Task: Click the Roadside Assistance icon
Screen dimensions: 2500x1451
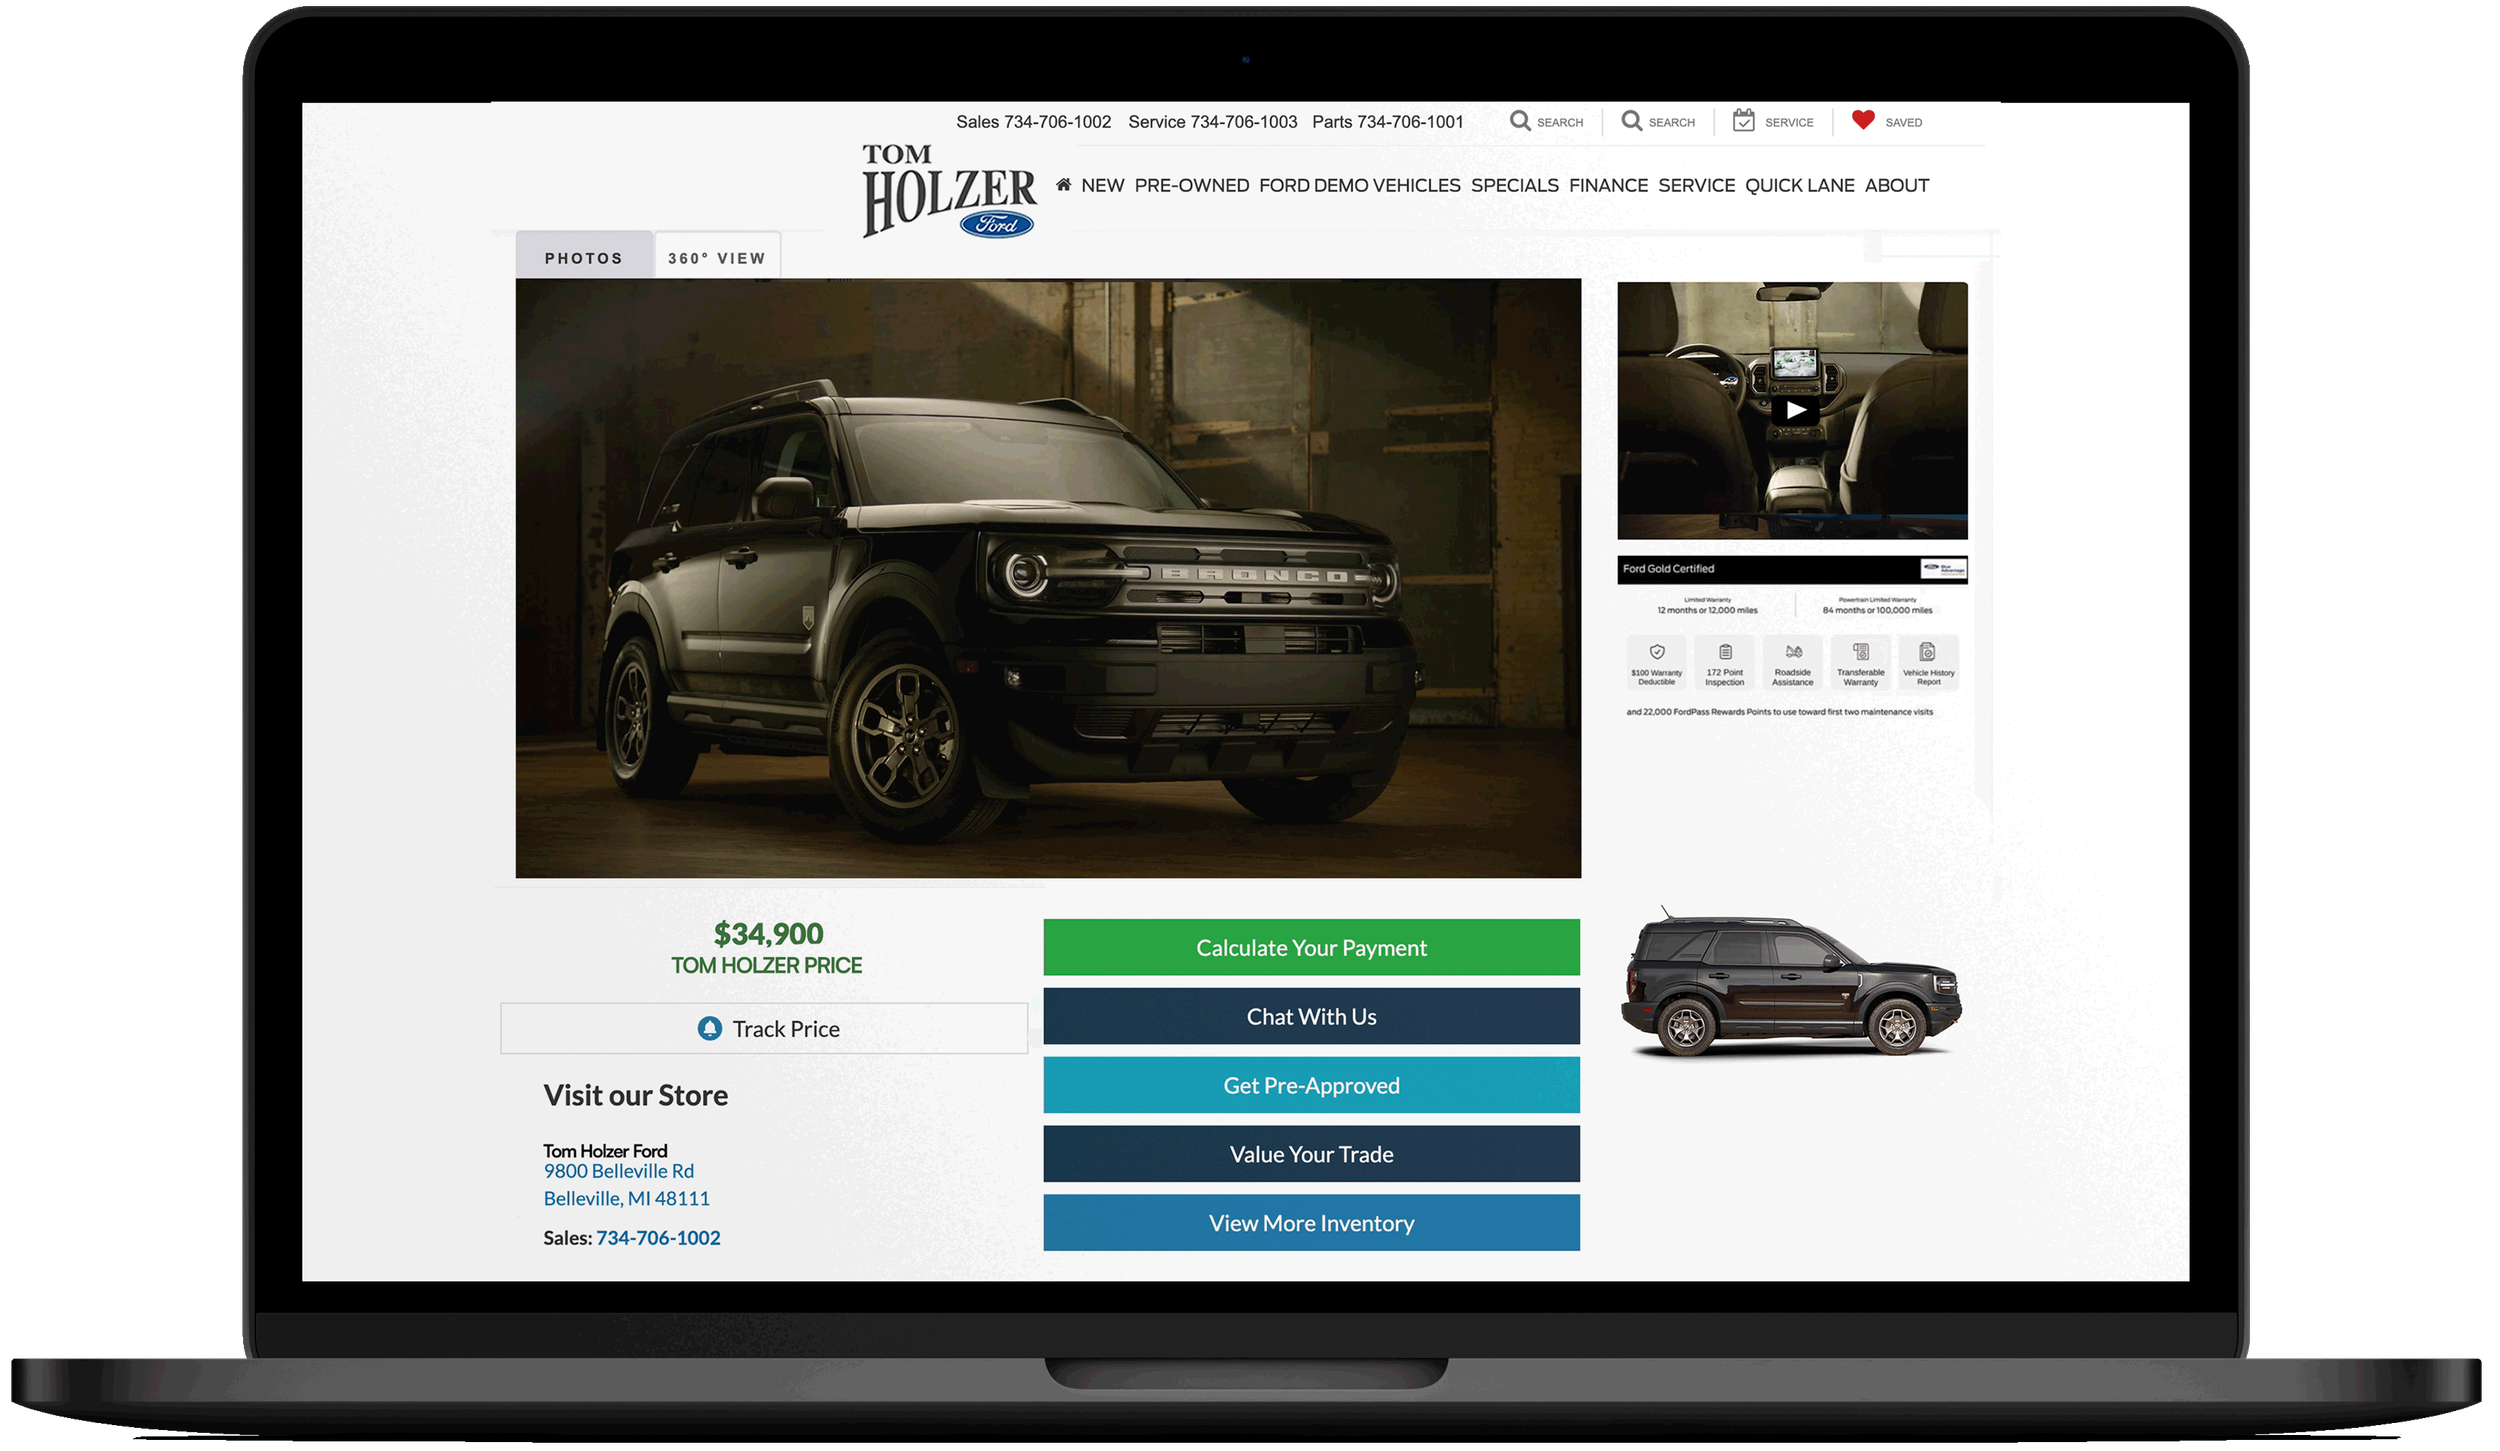Action: [x=1793, y=653]
